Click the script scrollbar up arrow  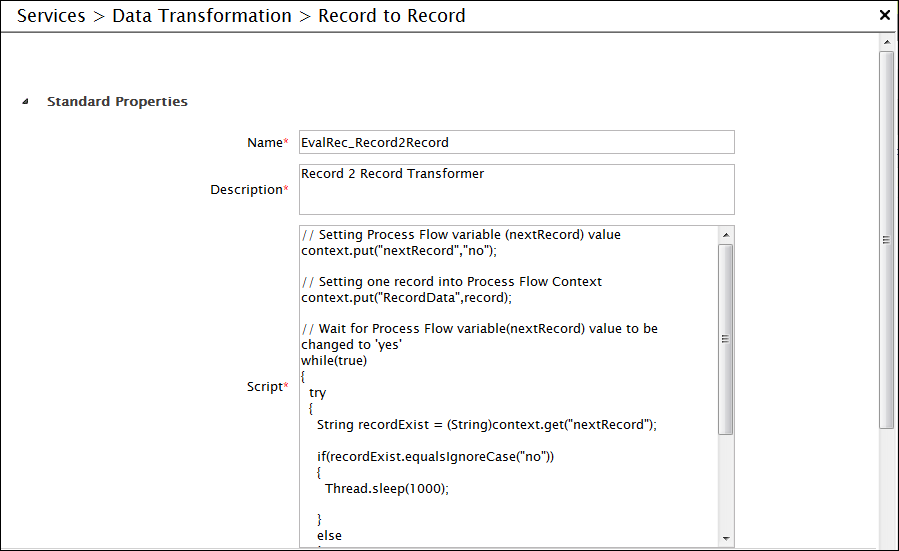click(x=726, y=235)
